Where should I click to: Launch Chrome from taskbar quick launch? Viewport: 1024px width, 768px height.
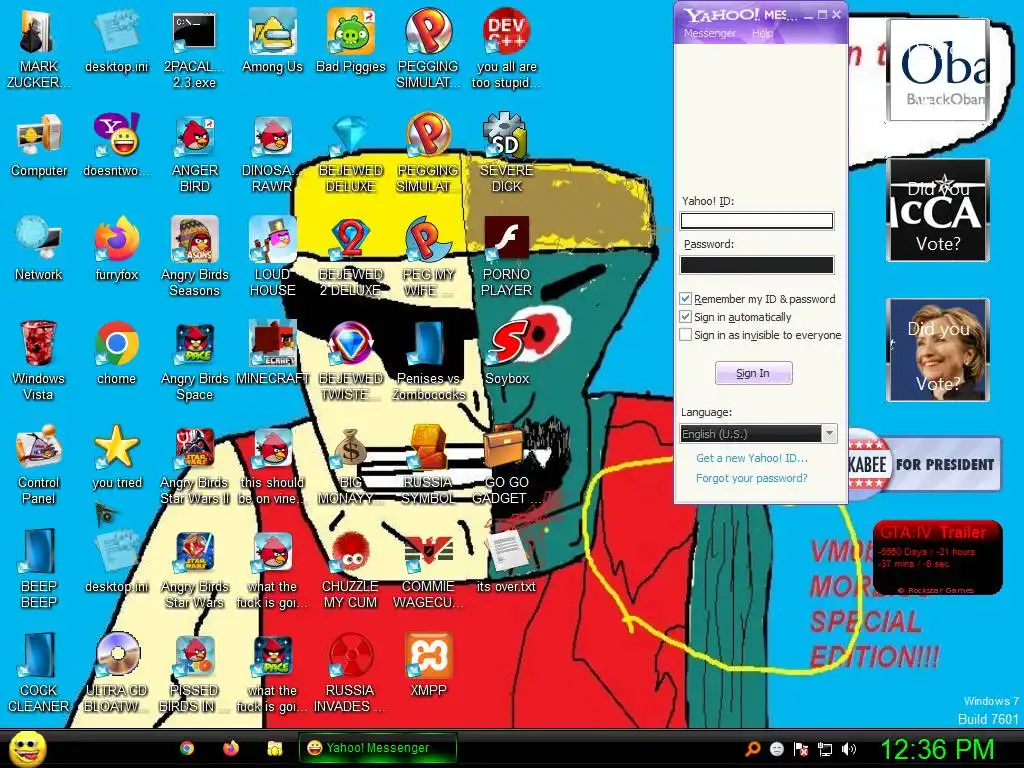[187, 748]
